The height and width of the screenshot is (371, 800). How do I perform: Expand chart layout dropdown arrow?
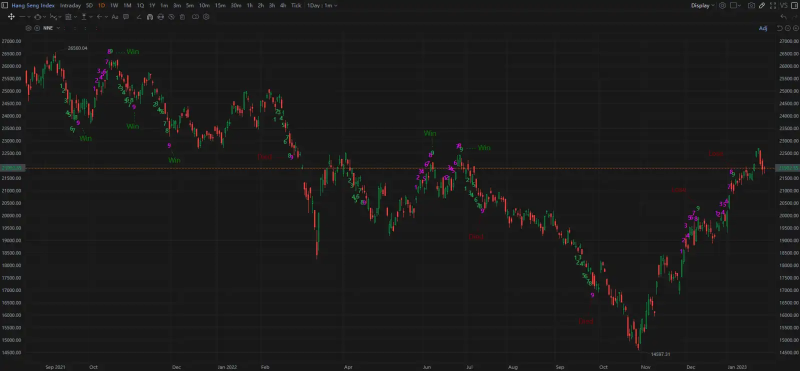[x=739, y=5]
